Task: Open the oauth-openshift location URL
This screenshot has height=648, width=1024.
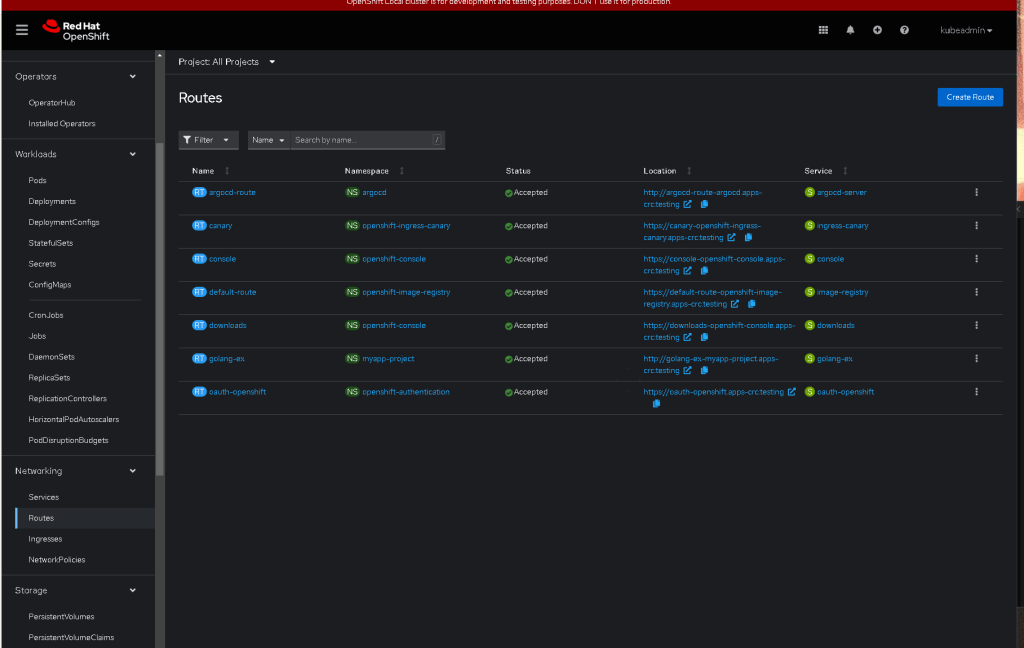Action: (713, 393)
